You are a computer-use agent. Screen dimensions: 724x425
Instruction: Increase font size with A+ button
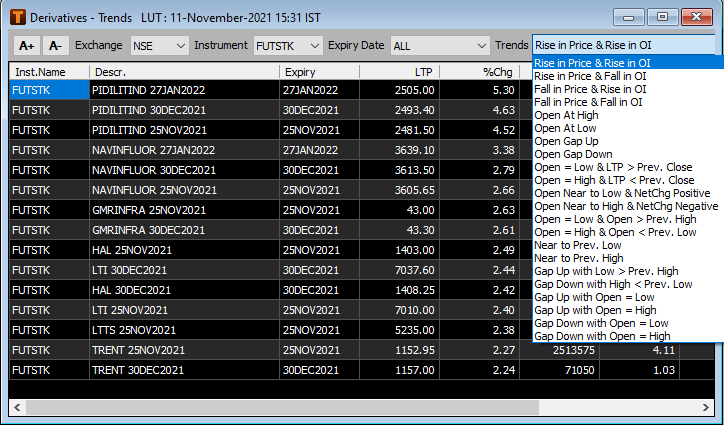(27, 46)
